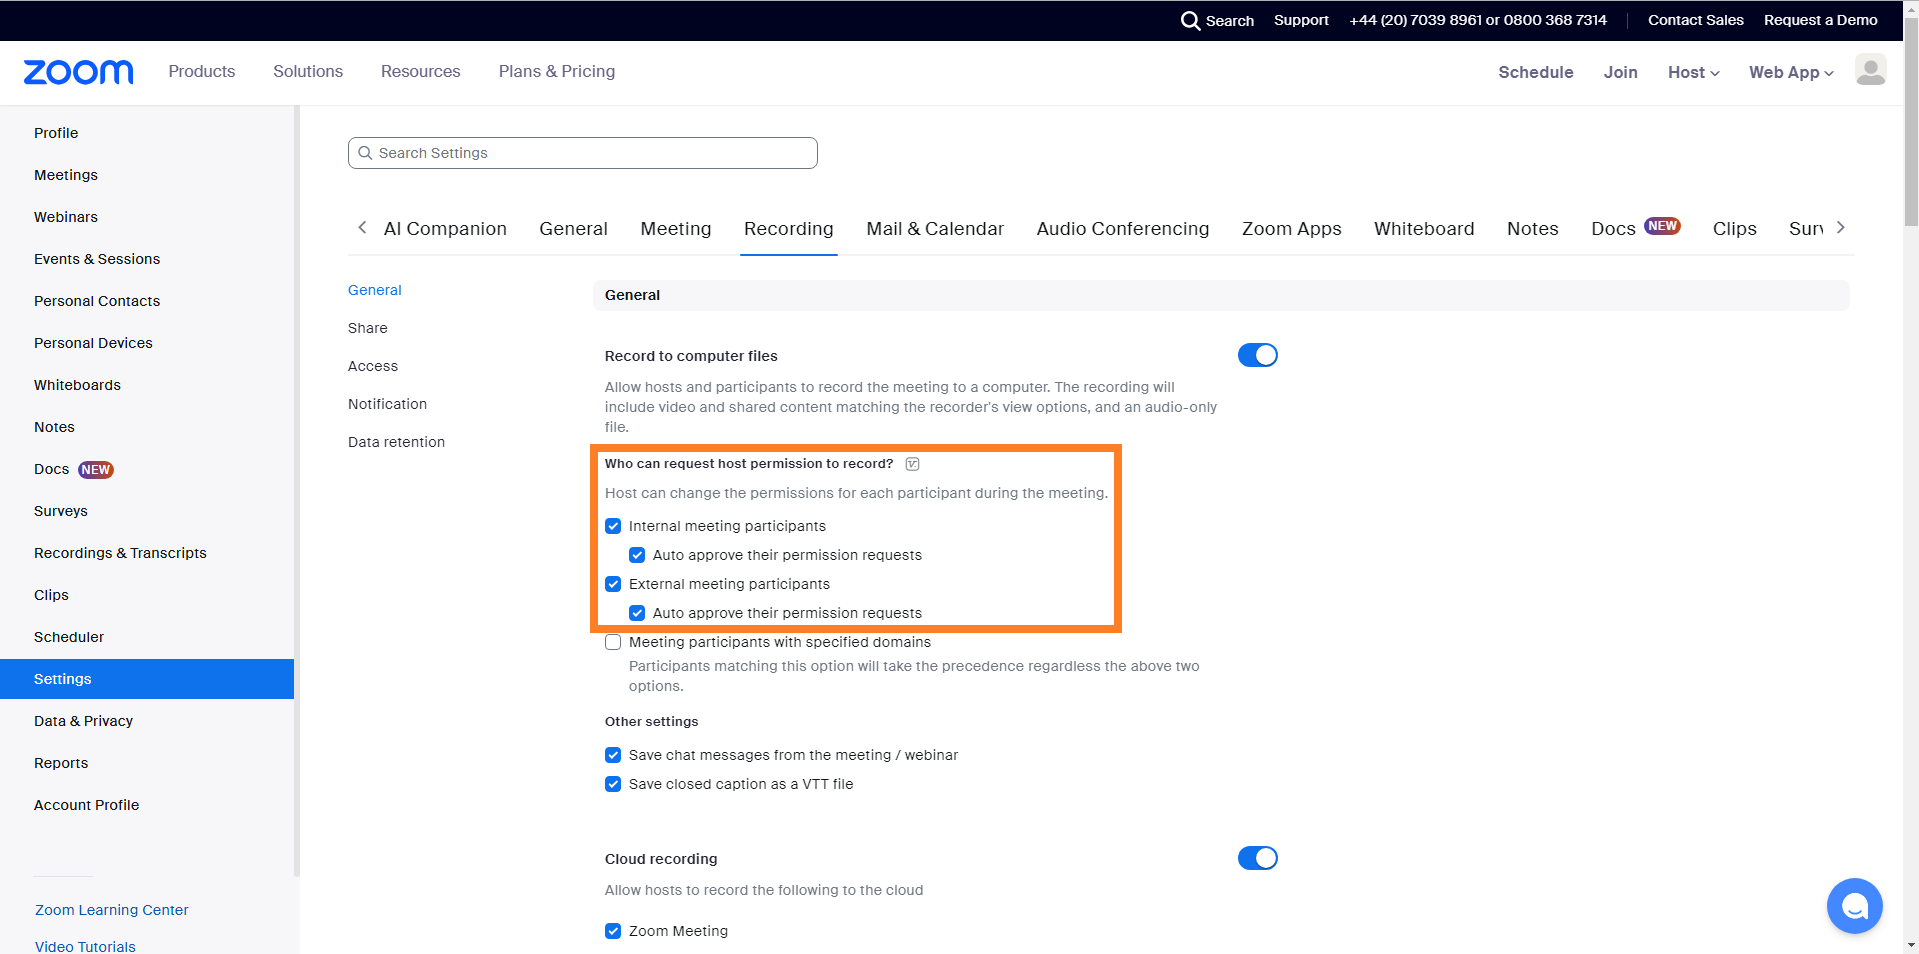This screenshot has width=1919, height=954.
Task: Check Meeting participants with specified domains
Action: (613, 642)
